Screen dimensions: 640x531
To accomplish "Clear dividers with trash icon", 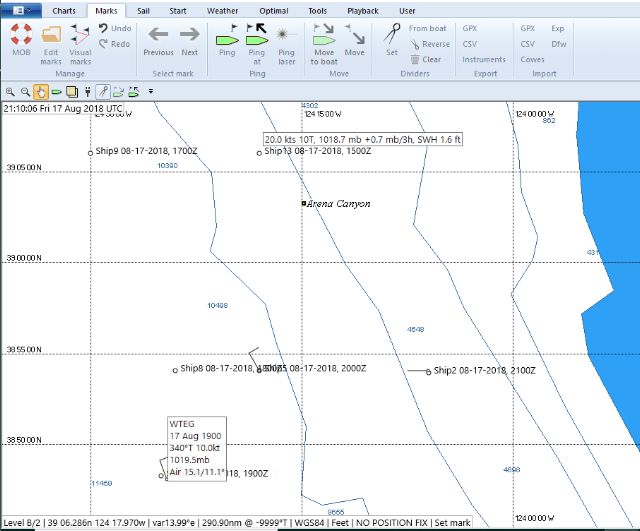I will click(426, 59).
